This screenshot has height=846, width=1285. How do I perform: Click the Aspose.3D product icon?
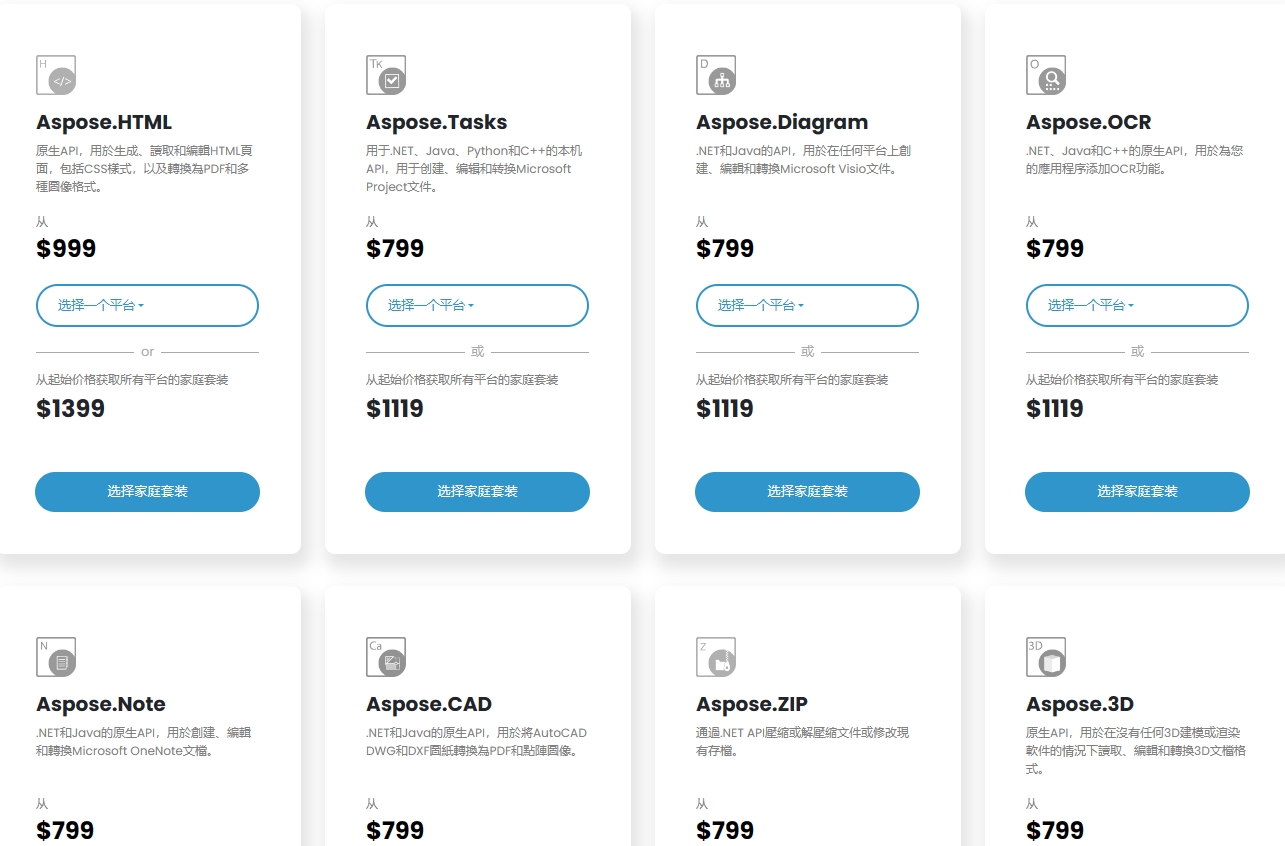point(1046,657)
